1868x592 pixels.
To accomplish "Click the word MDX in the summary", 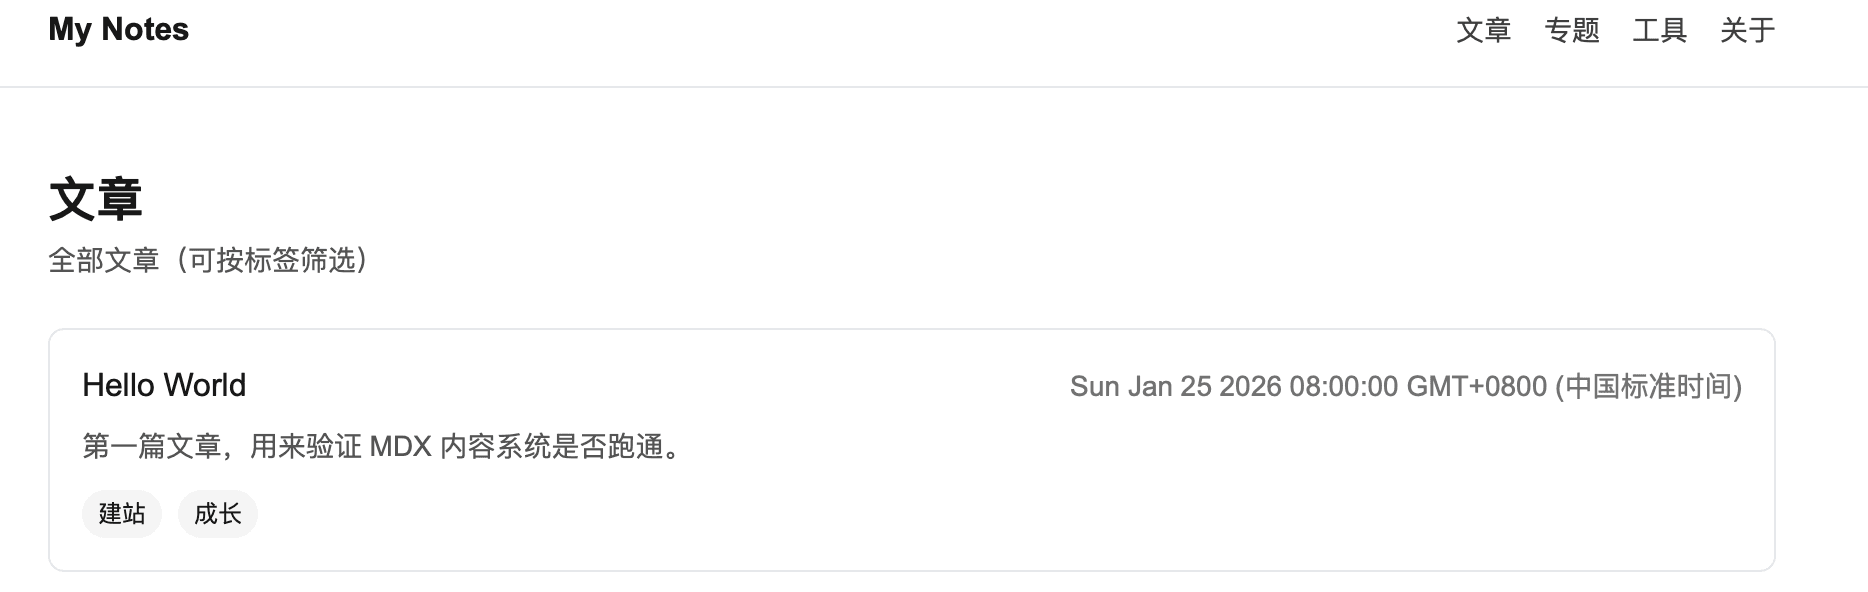I will pyautogui.click(x=400, y=446).
